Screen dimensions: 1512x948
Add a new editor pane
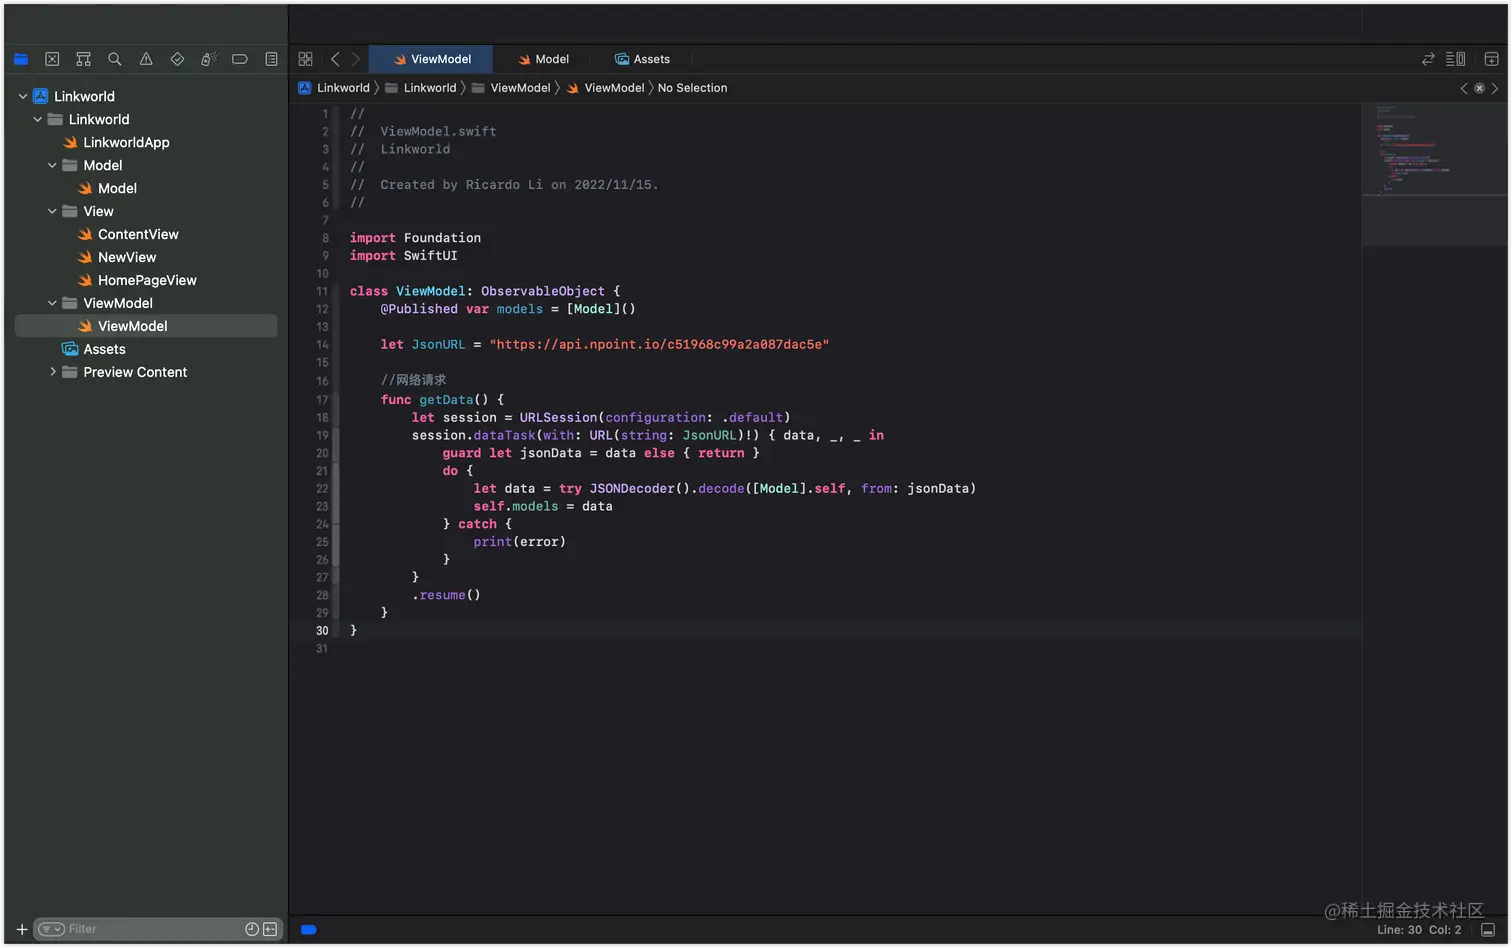tap(1491, 59)
